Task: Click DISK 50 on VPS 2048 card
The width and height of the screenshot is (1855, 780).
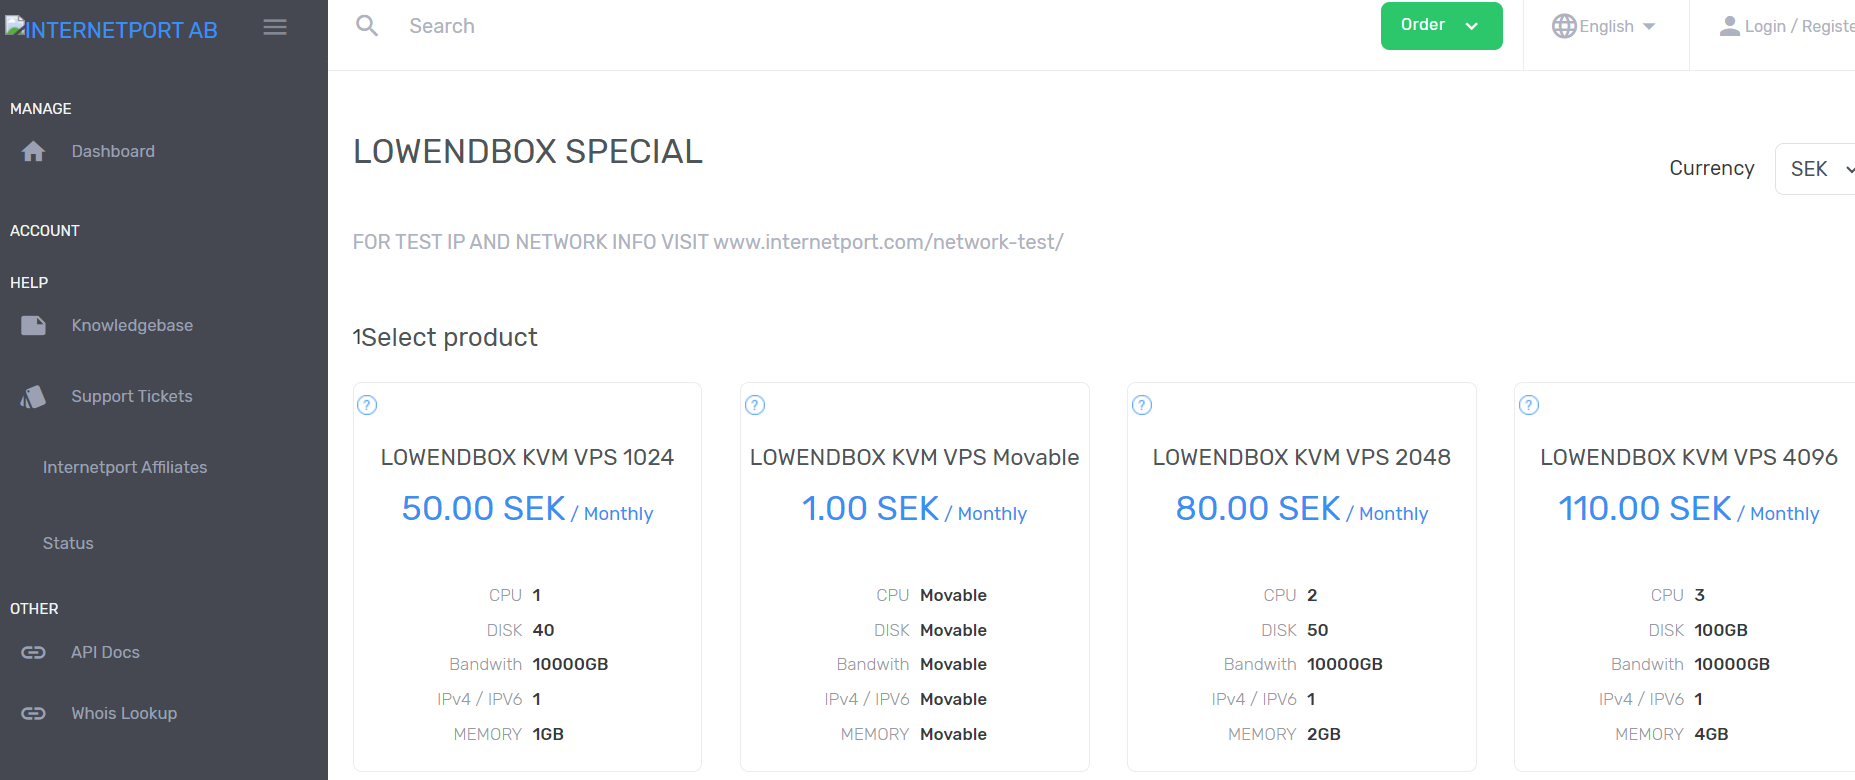Action: [x=1295, y=630]
